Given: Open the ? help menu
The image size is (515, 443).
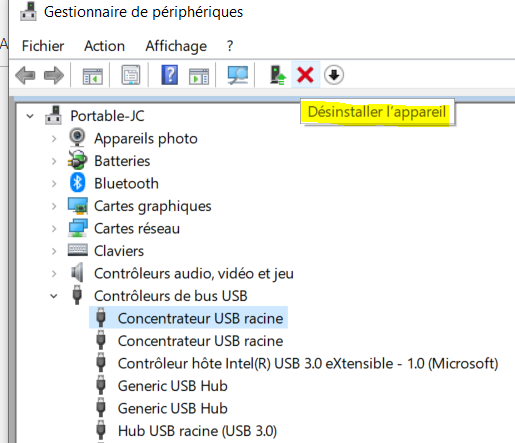Looking at the screenshot, I should coord(230,46).
